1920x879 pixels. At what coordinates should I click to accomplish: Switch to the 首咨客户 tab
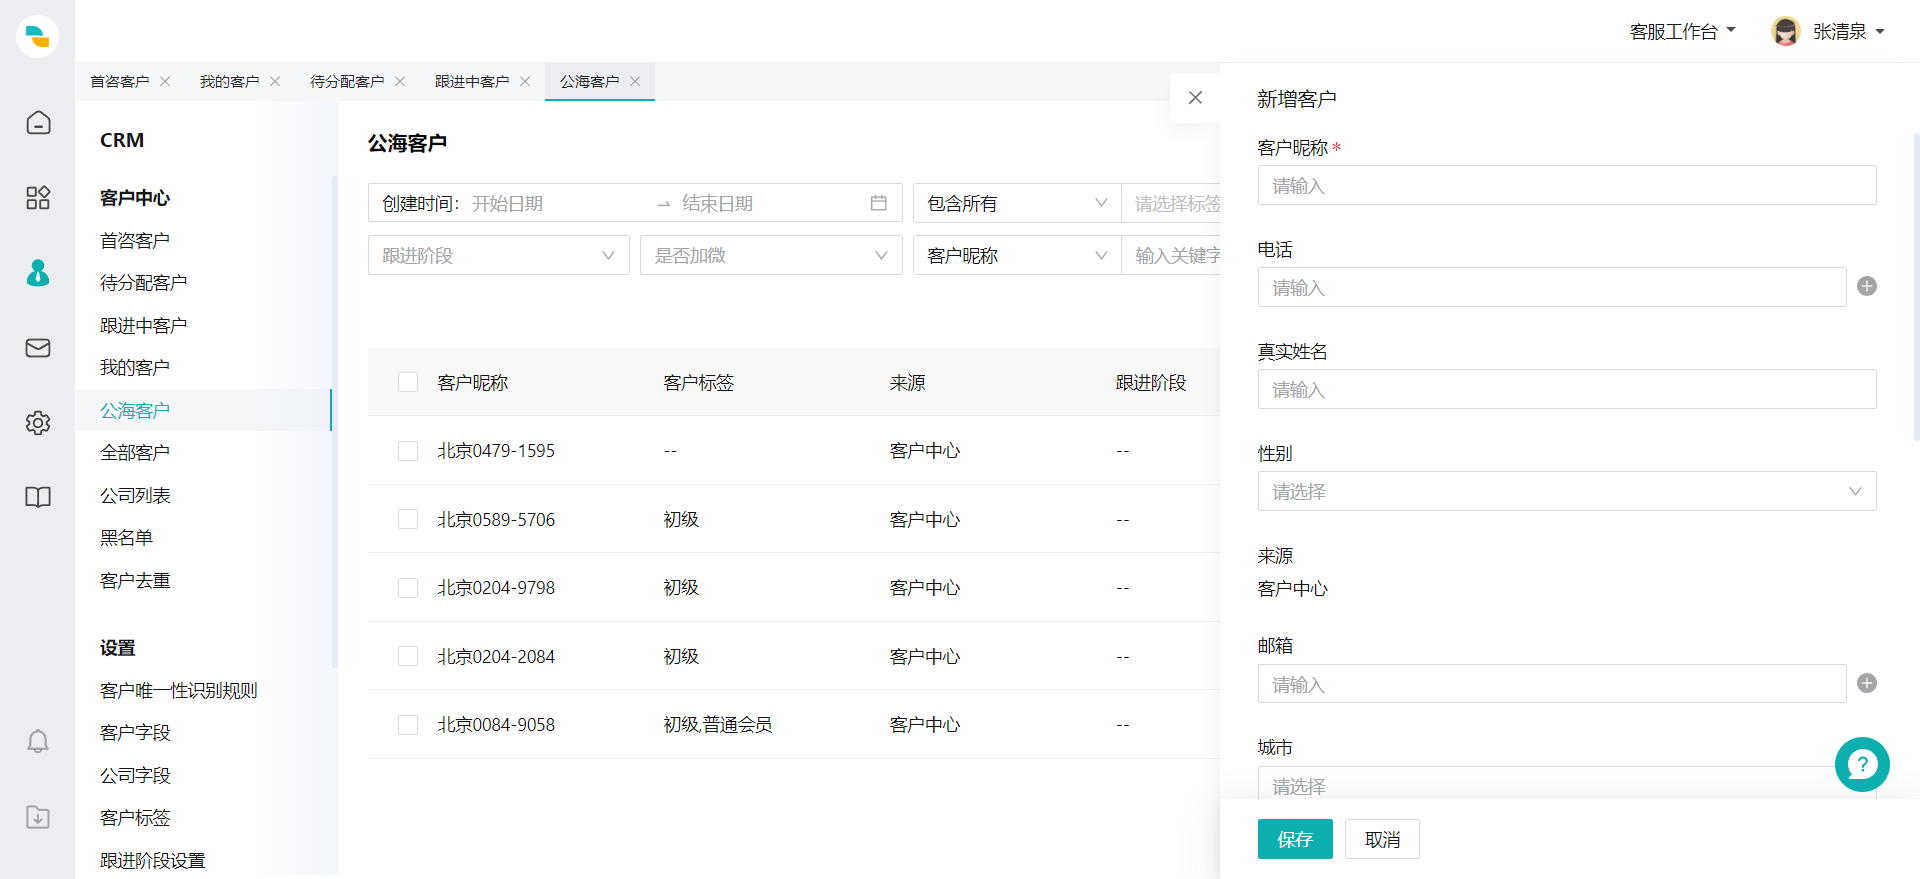point(119,81)
